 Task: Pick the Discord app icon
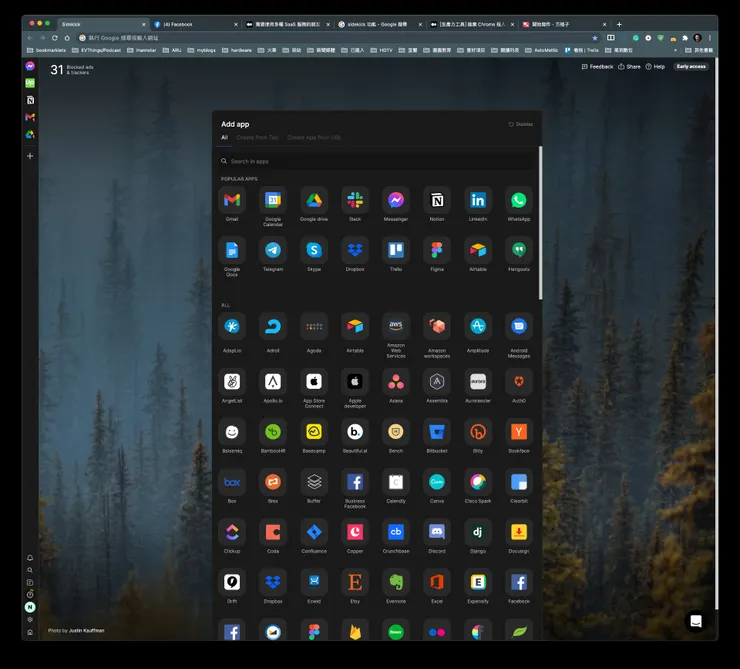(x=437, y=532)
